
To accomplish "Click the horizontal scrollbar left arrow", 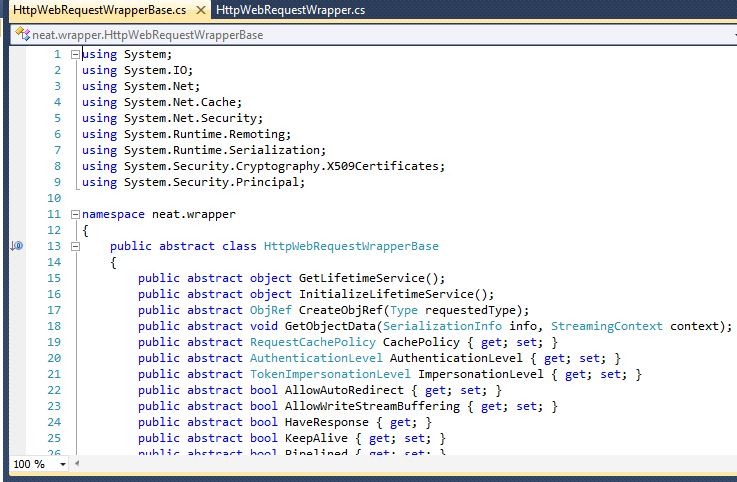I will (77, 465).
